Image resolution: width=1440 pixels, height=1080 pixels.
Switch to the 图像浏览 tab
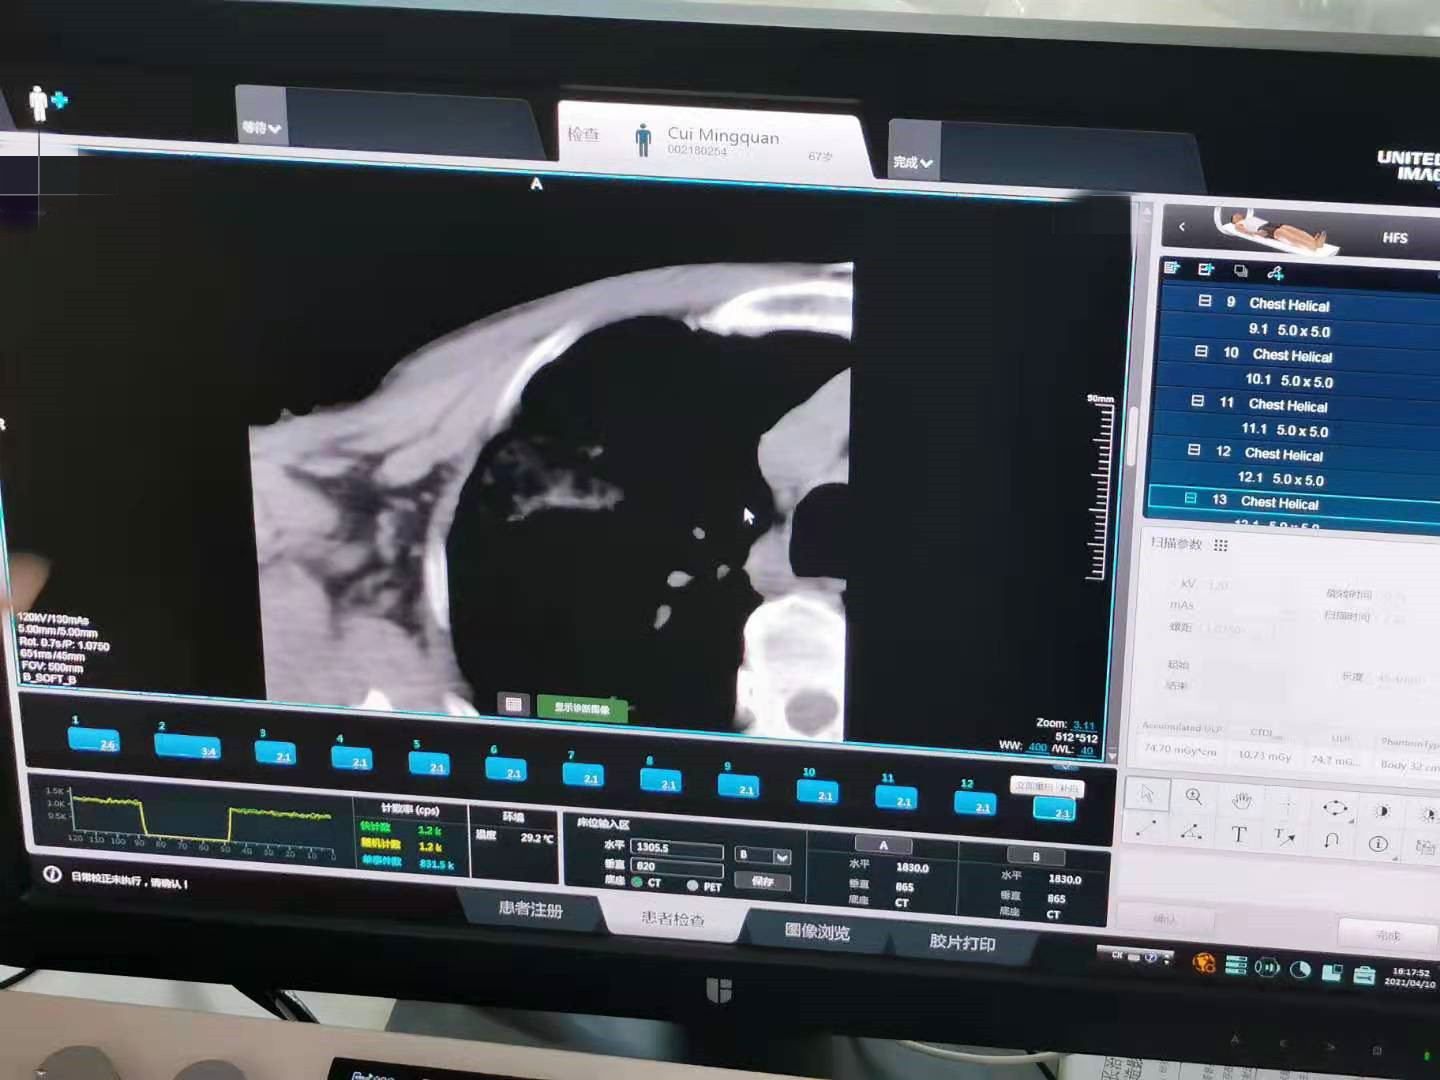(817, 932)
